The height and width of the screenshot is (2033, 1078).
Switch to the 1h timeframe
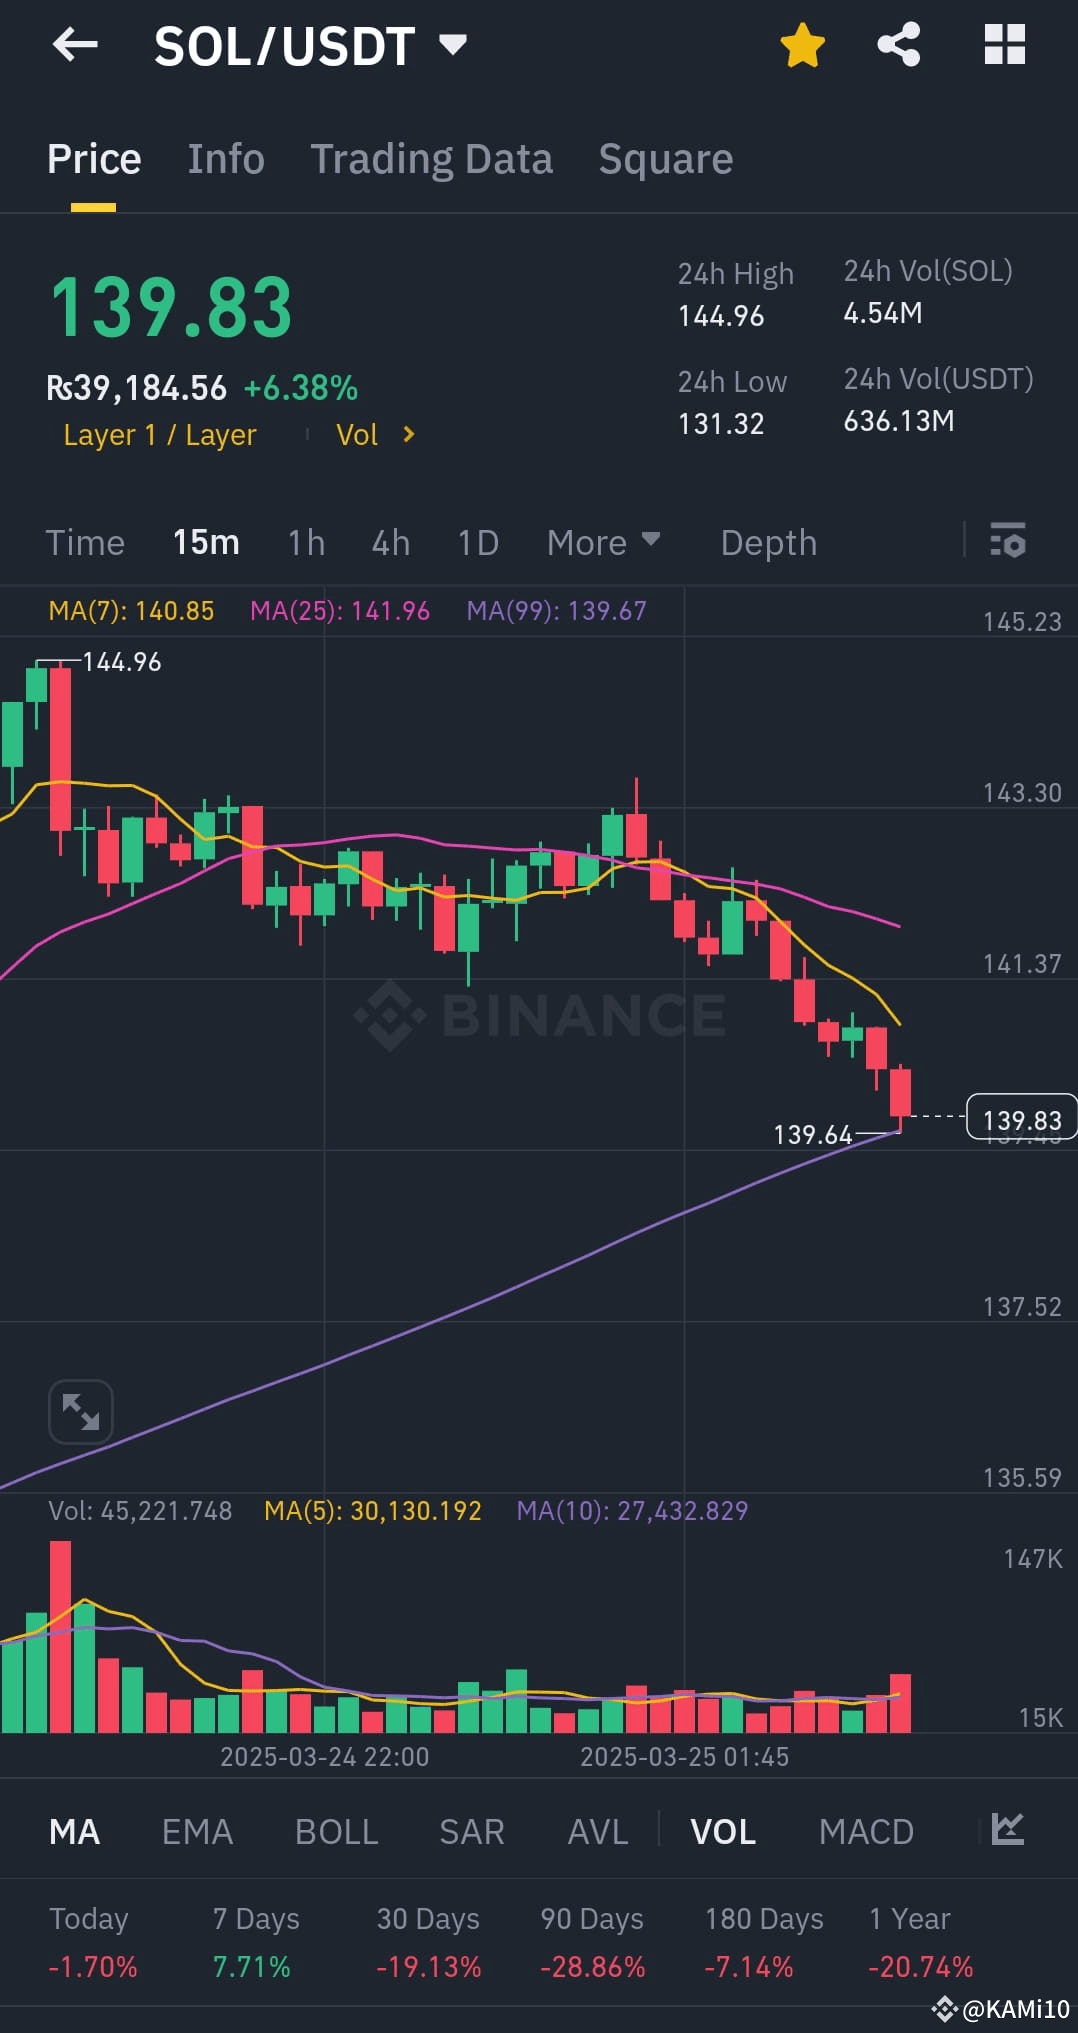pyautogui.click(x=304, y=542)
